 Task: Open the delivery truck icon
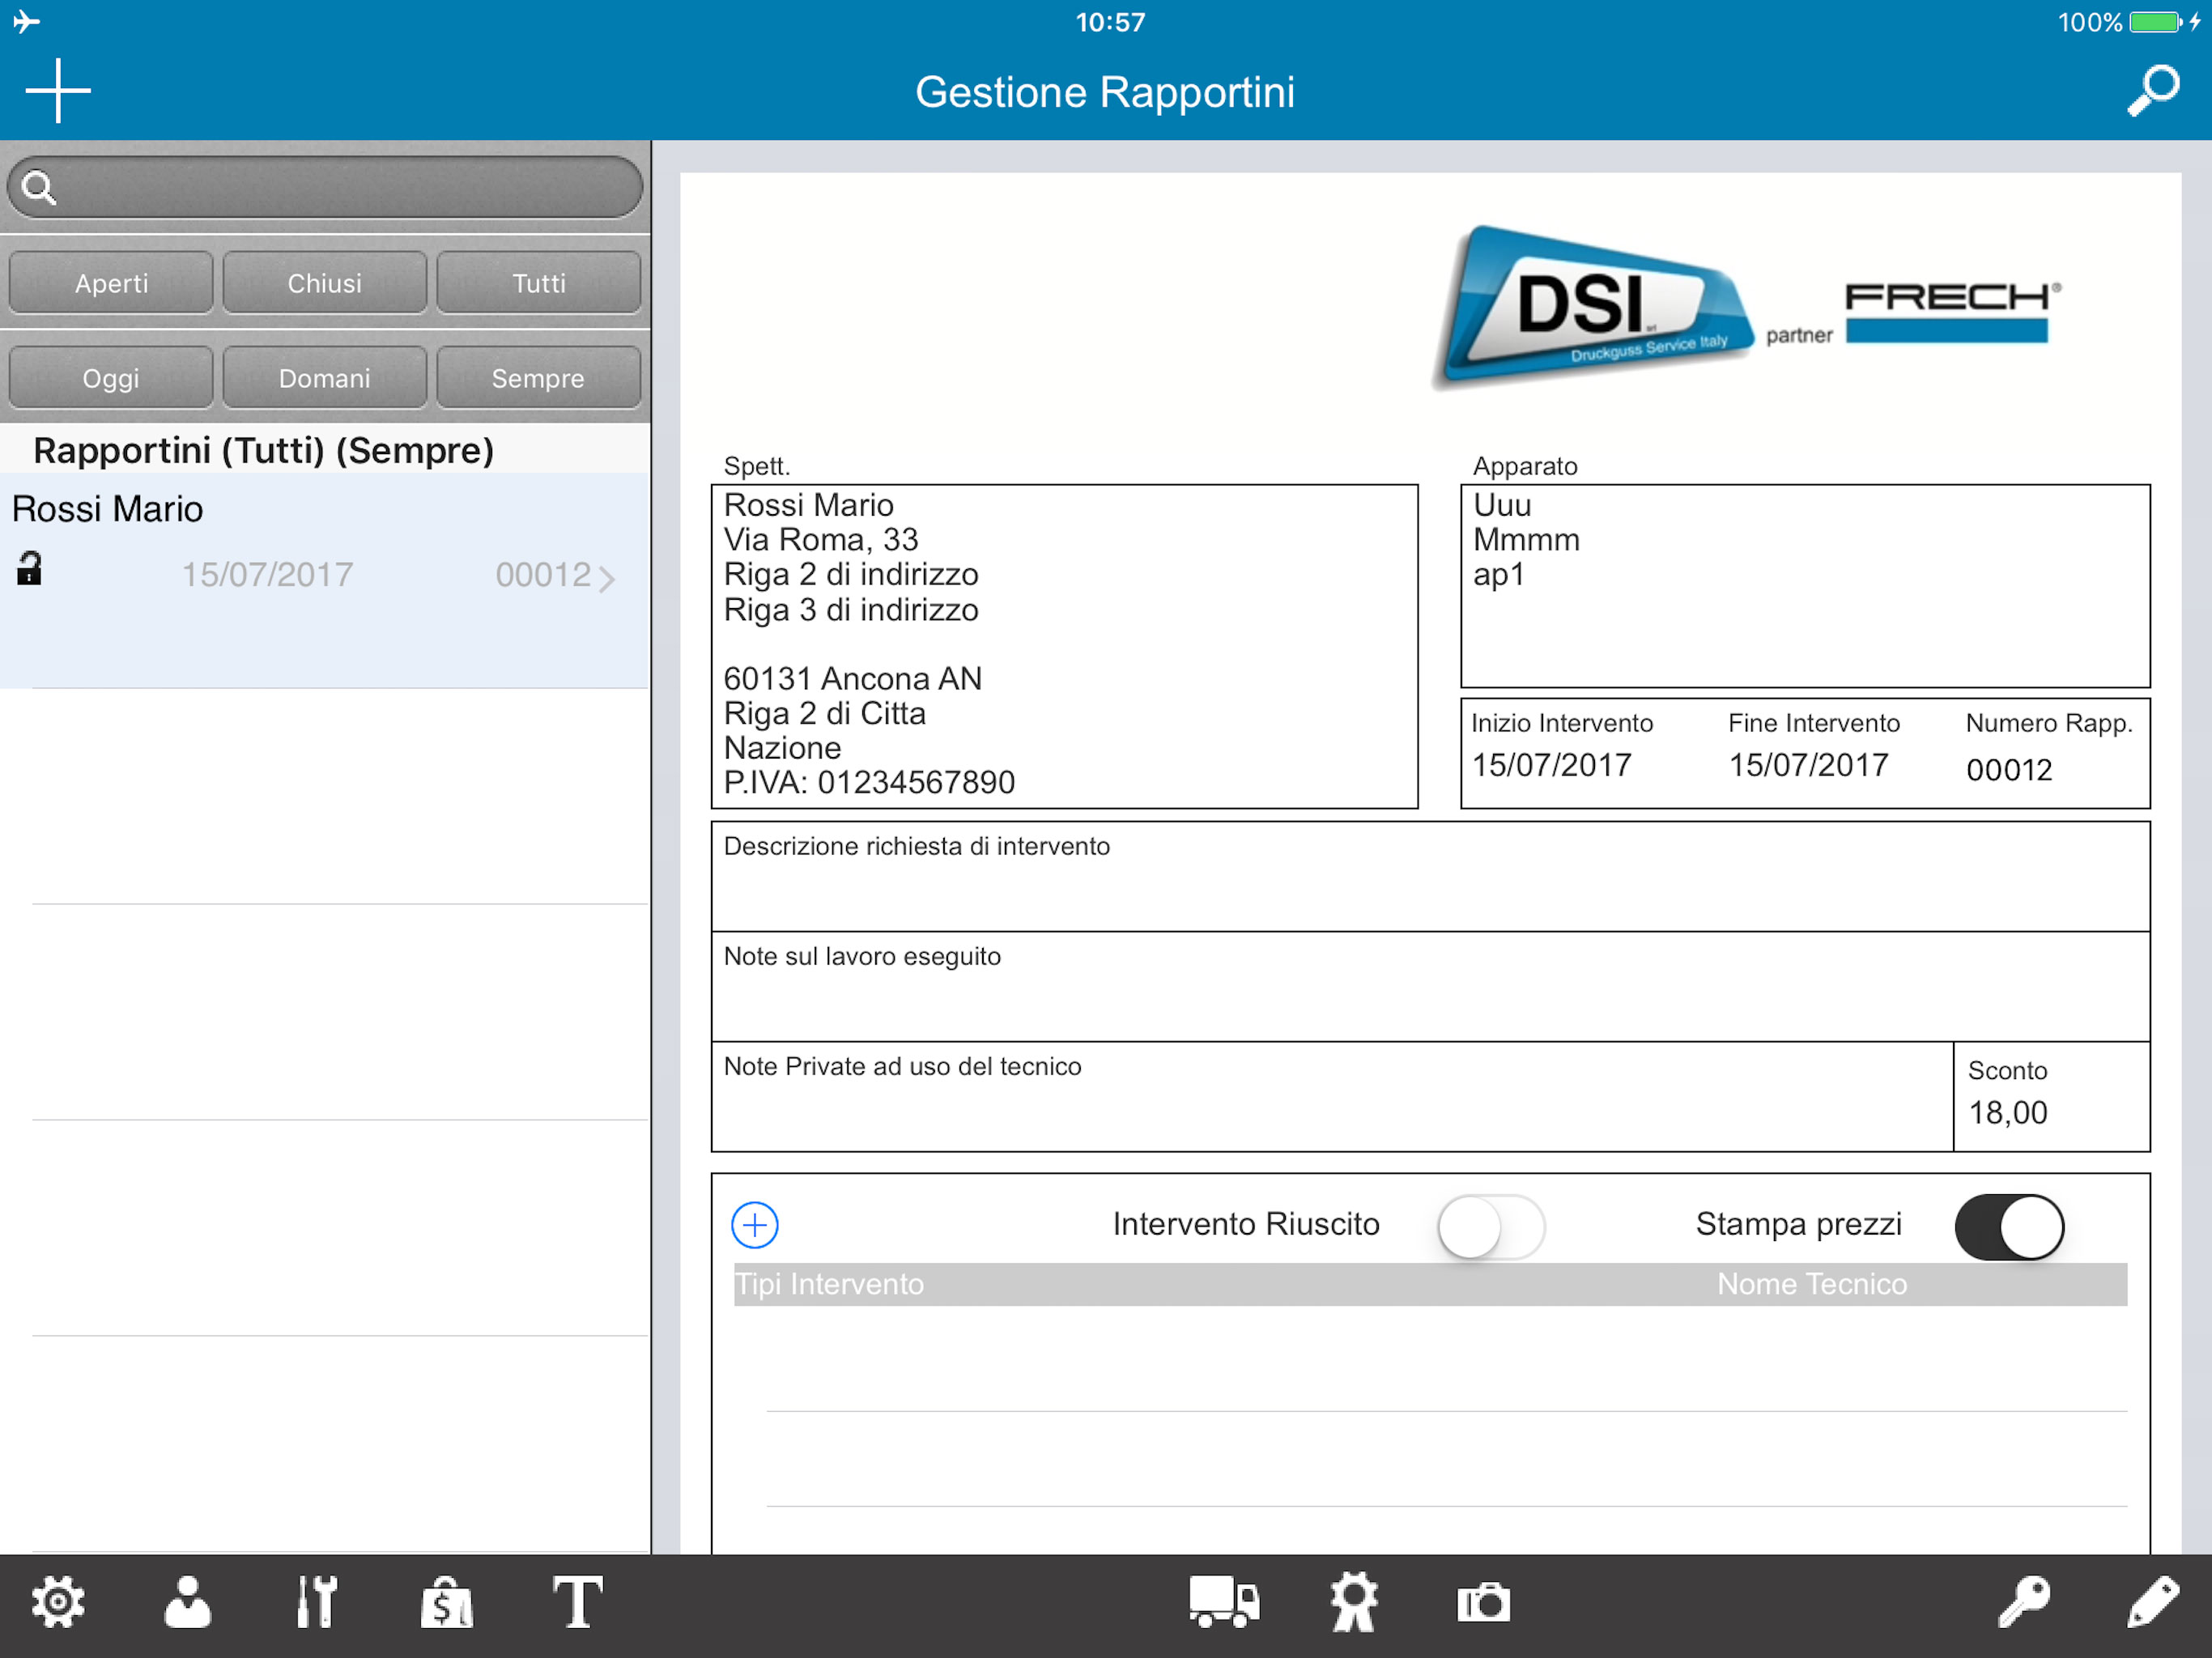pos(1224,1603)
